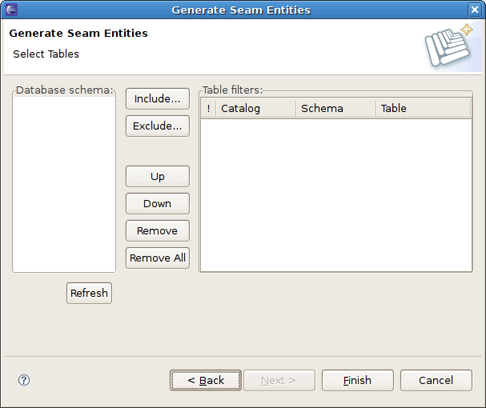Screen dimensions: 486x408
Task: Close the dialog with title bar X
Action: [x=474, y=10]
